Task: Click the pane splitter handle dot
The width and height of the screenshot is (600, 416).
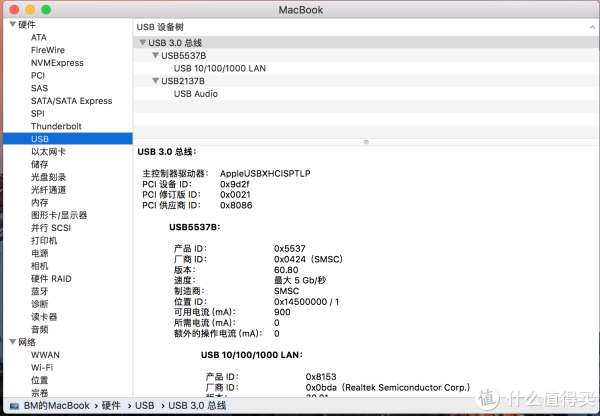Action: point(366,142)
